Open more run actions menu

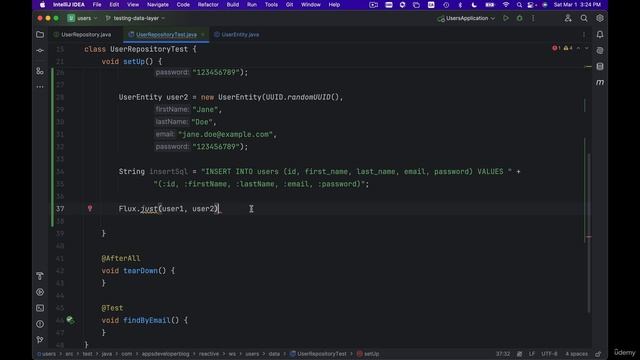(533, 18)
